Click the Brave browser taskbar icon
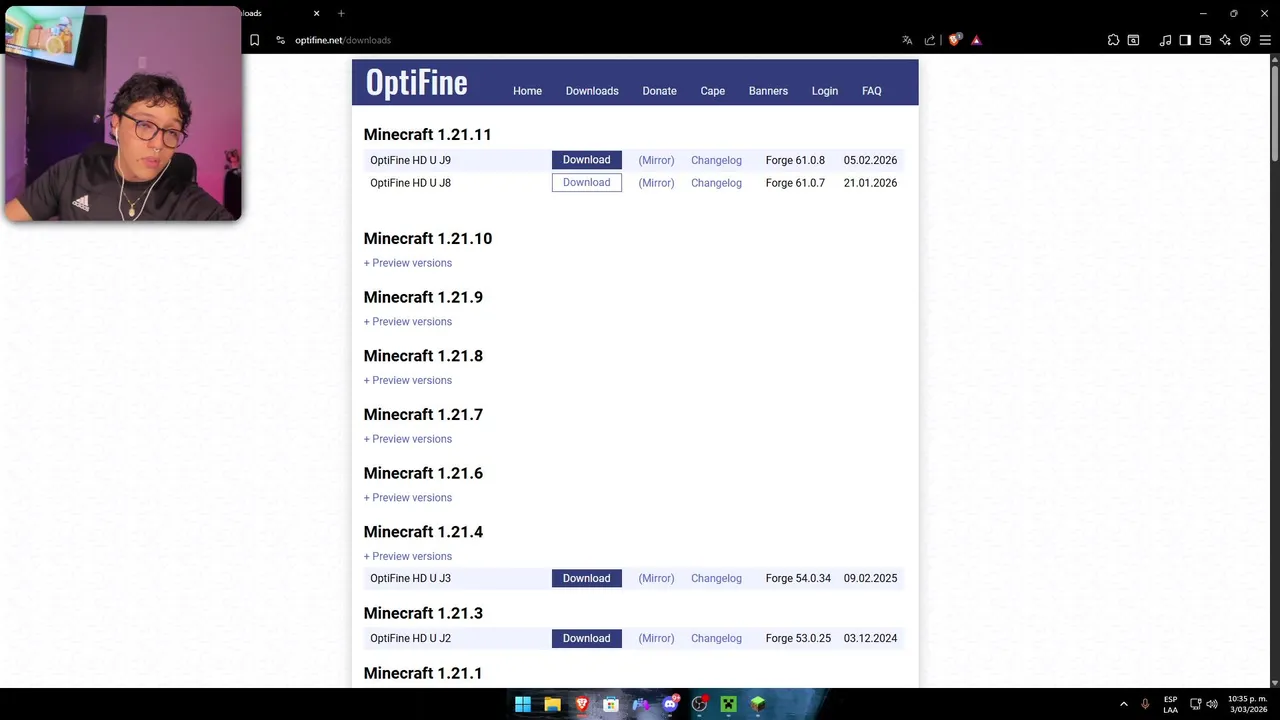 pos(582,704)
